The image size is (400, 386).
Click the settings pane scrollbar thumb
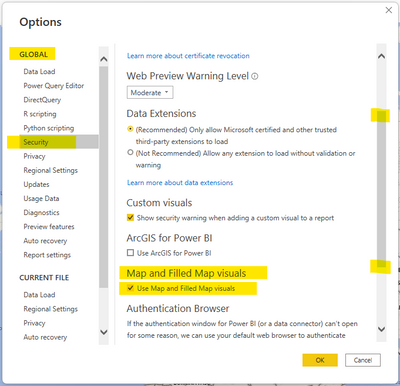pos(382,189)
